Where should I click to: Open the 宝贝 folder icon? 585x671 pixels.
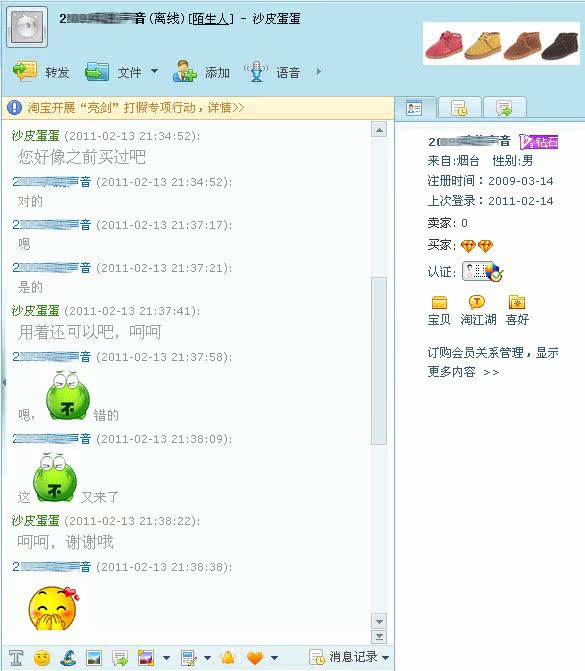click(439, 302)
